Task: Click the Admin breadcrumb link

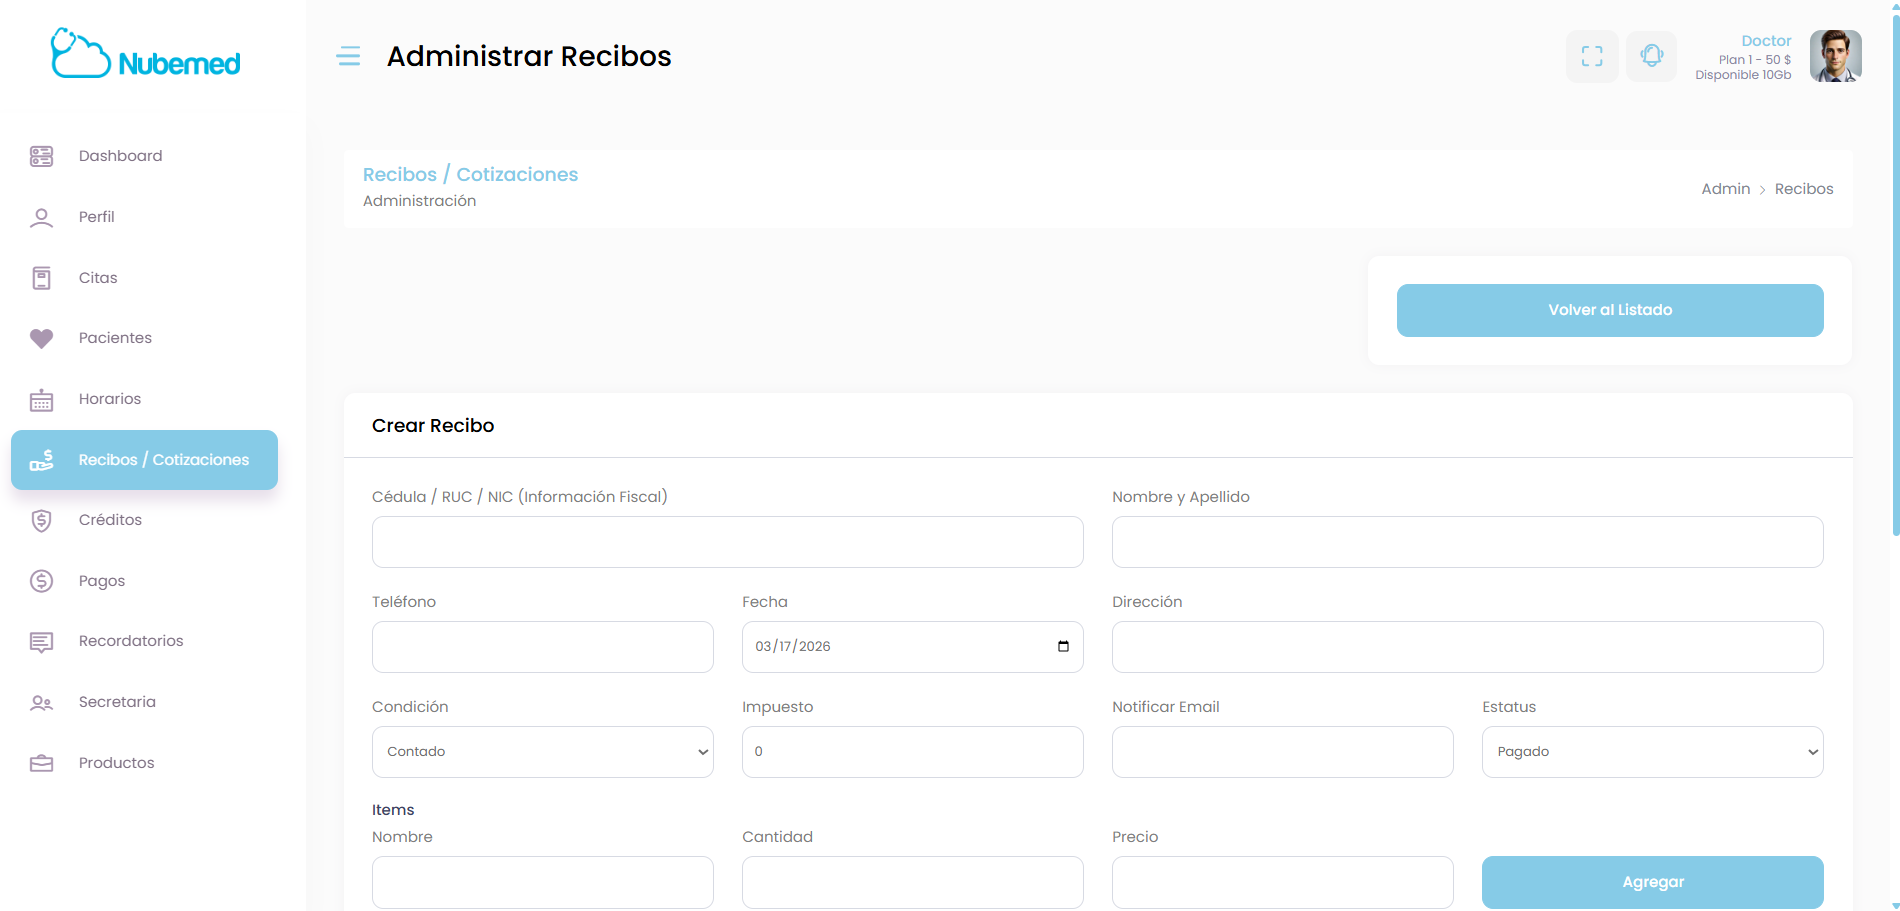Action: point(1725,189)
